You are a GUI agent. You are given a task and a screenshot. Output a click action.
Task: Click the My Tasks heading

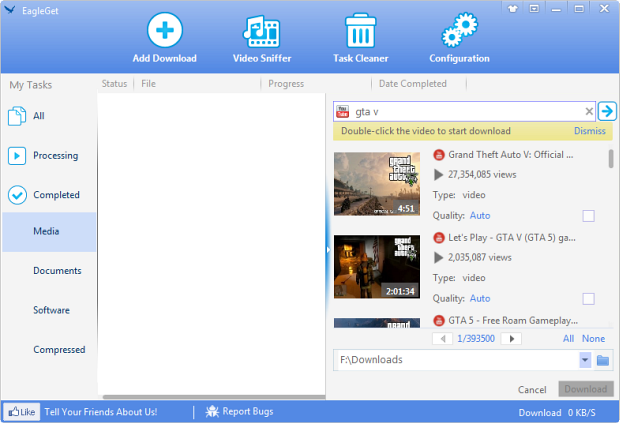point(31,85)
